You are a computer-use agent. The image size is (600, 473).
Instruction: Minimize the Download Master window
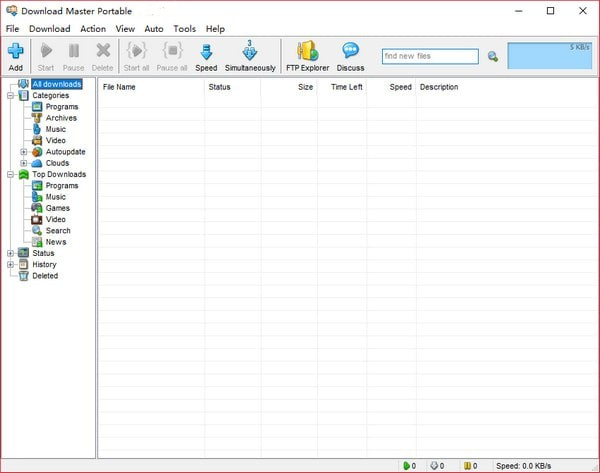(x=519, y=11)
